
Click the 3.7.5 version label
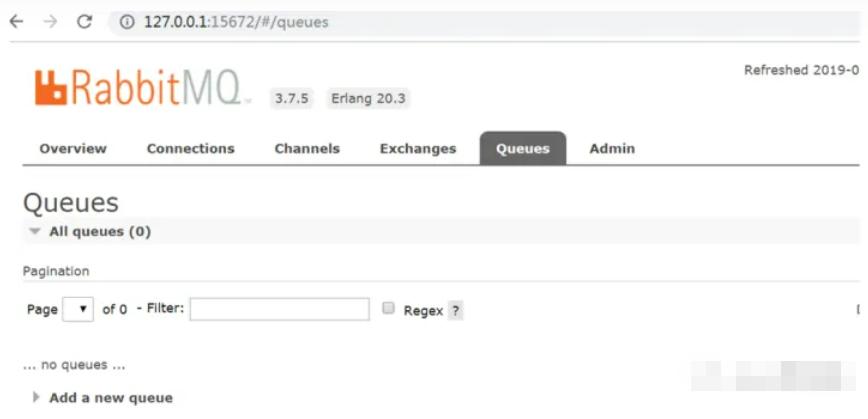[291, 99]
